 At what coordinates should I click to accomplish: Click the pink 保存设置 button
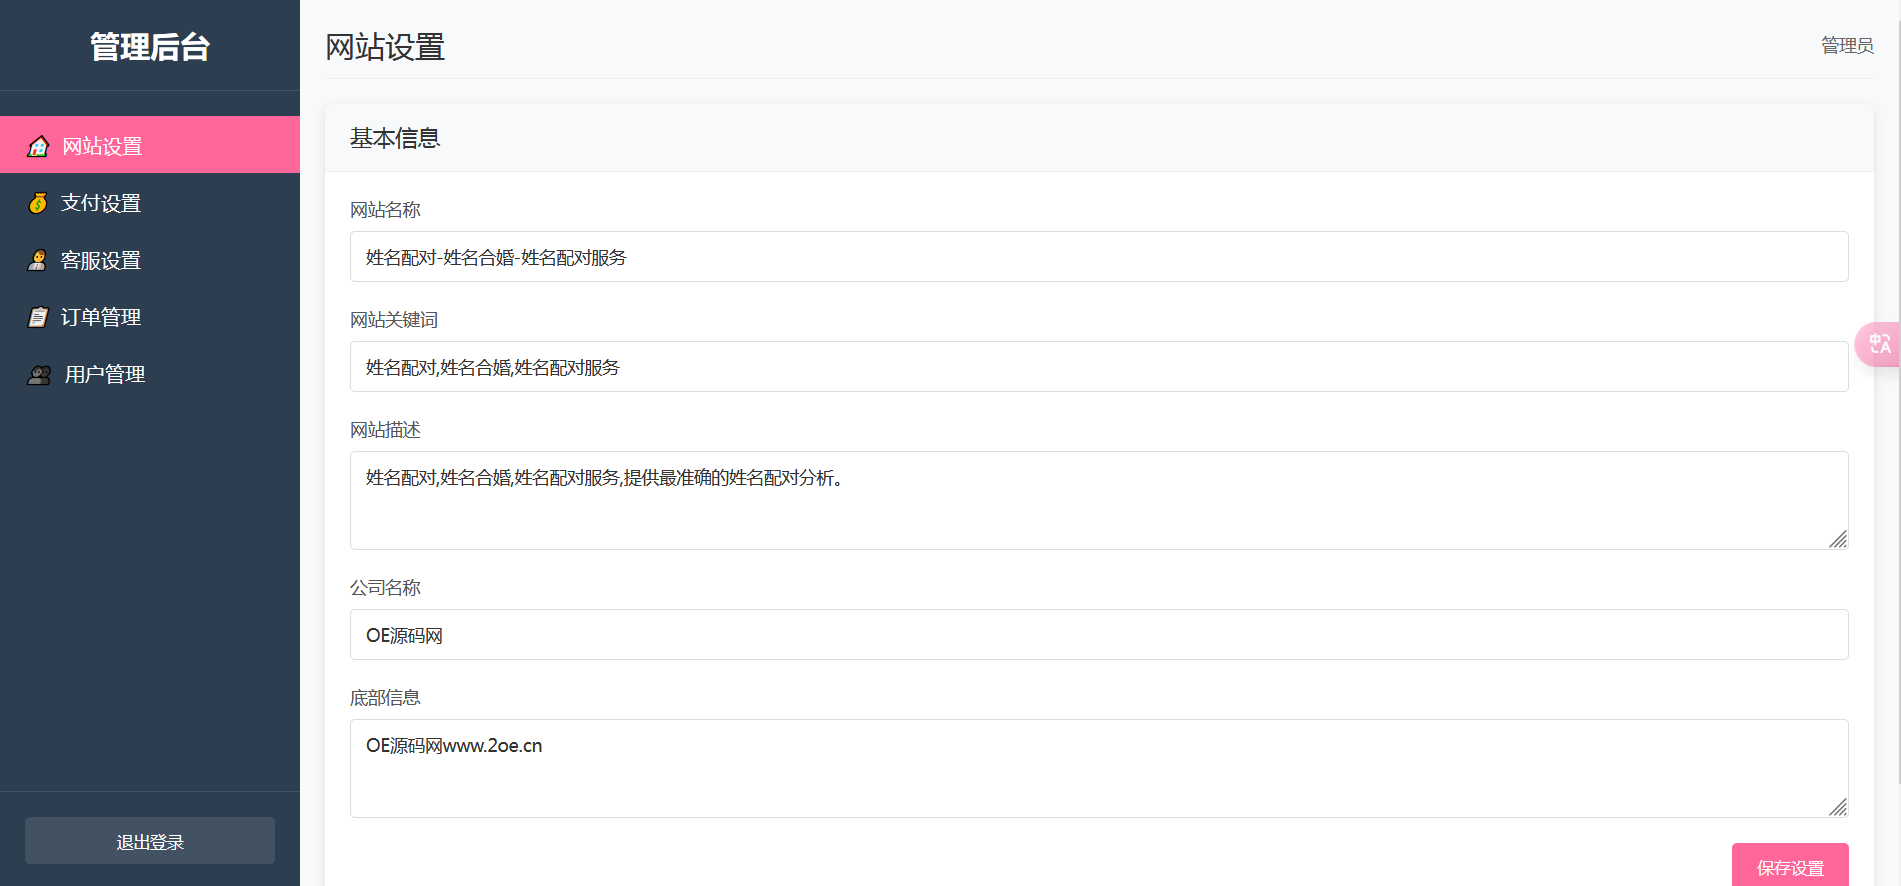coord(1789,866)
